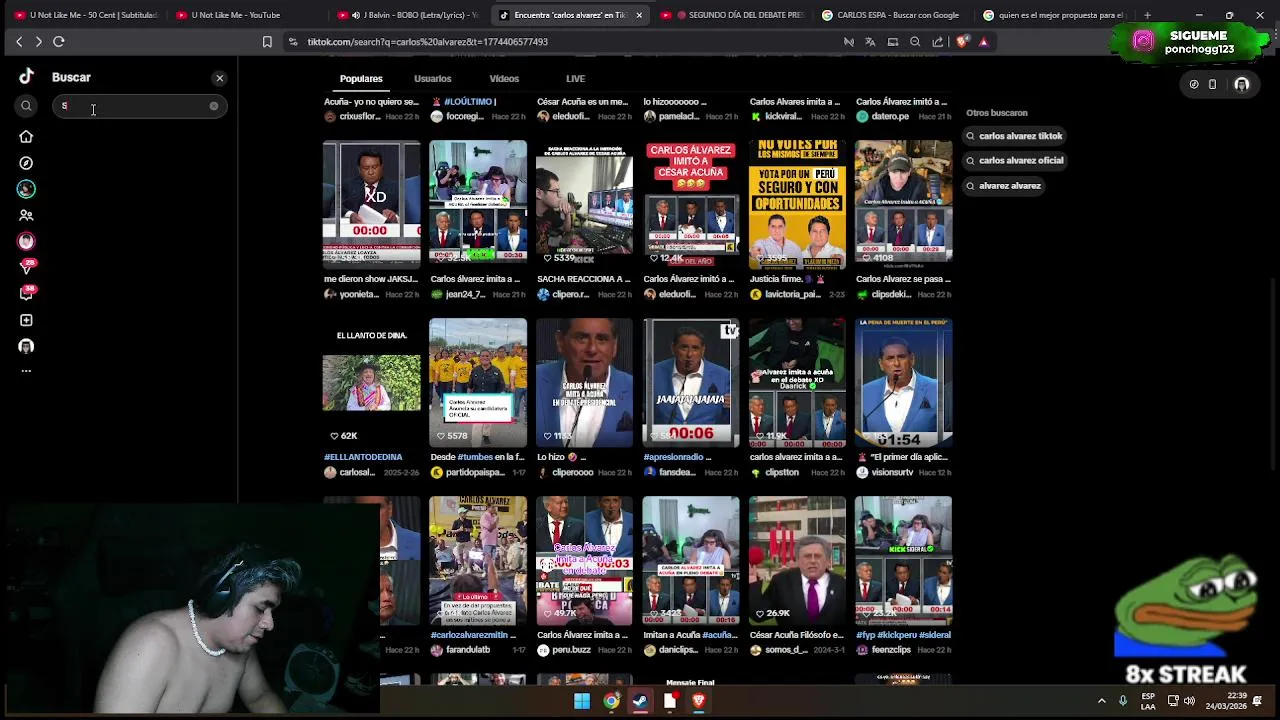Open user clipstton profile

tap(782, 472)
